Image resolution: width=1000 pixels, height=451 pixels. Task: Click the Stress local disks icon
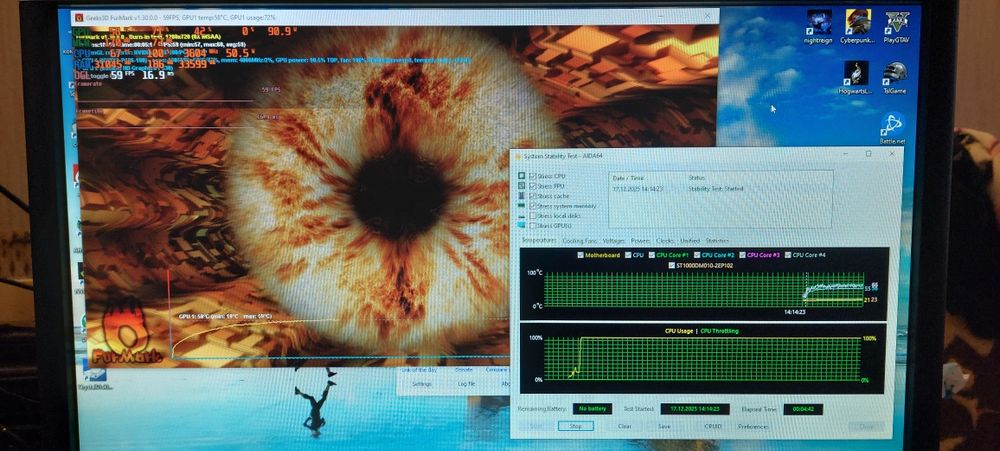[522, 216]
